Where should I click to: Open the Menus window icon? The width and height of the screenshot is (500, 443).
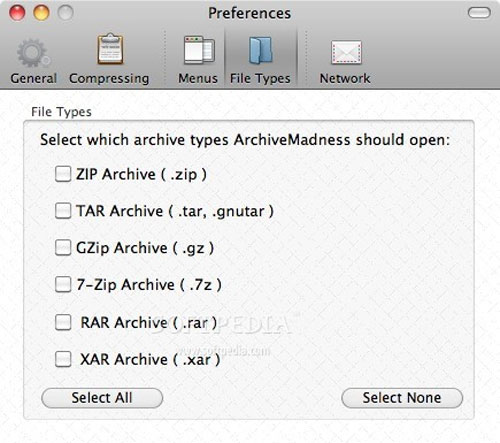pos(199,50)
